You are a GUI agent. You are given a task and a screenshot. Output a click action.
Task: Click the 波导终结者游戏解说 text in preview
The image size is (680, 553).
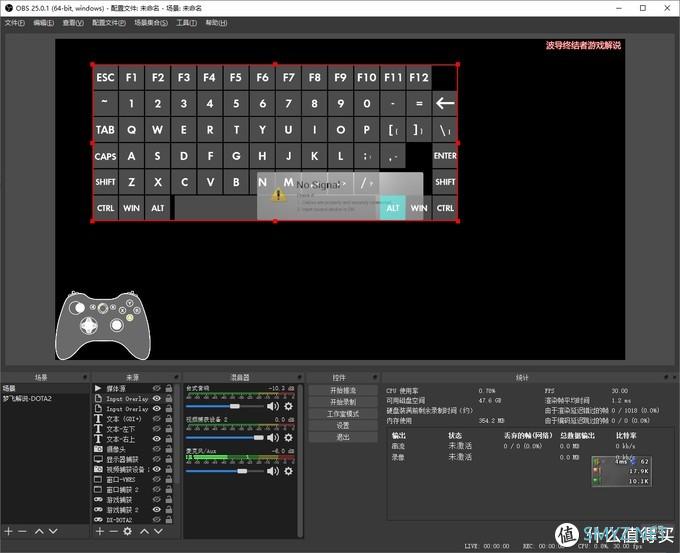(x=583, y=45)
